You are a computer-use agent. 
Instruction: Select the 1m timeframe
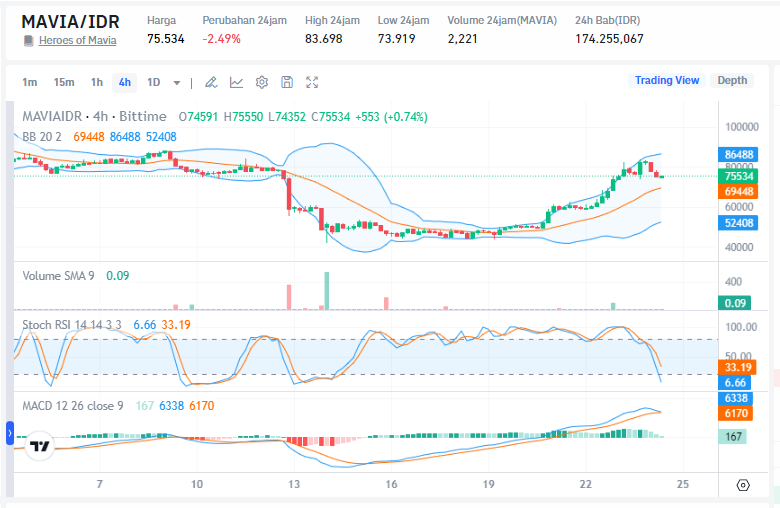pos(29,82)
